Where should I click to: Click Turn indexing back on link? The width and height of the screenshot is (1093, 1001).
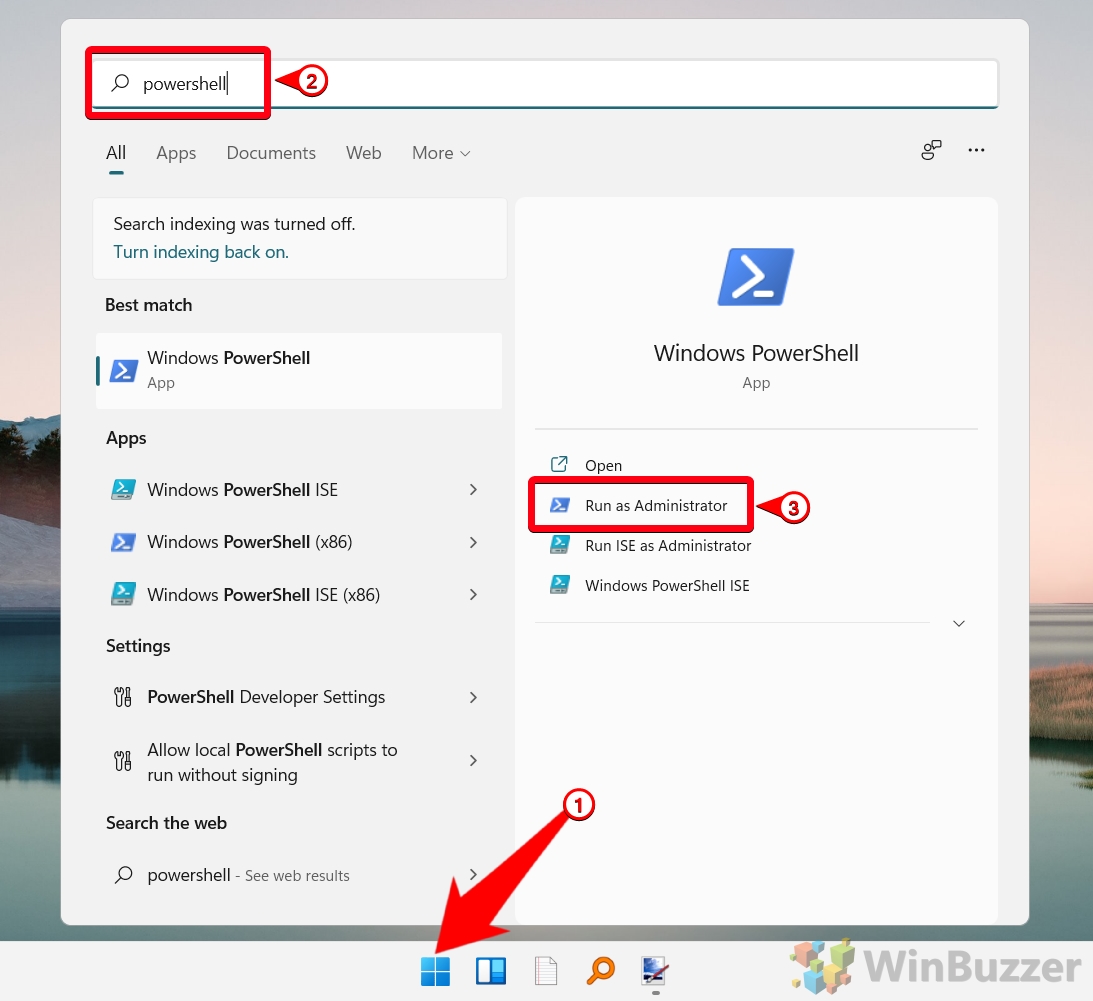201,252
